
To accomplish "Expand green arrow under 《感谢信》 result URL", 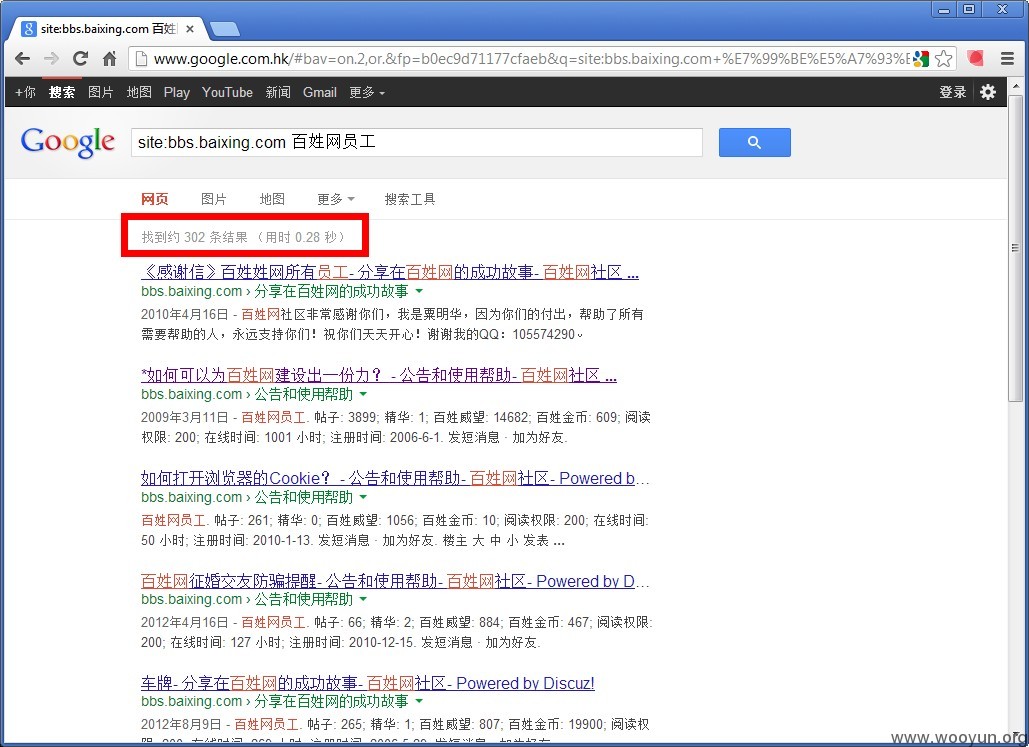I will 419,291.
